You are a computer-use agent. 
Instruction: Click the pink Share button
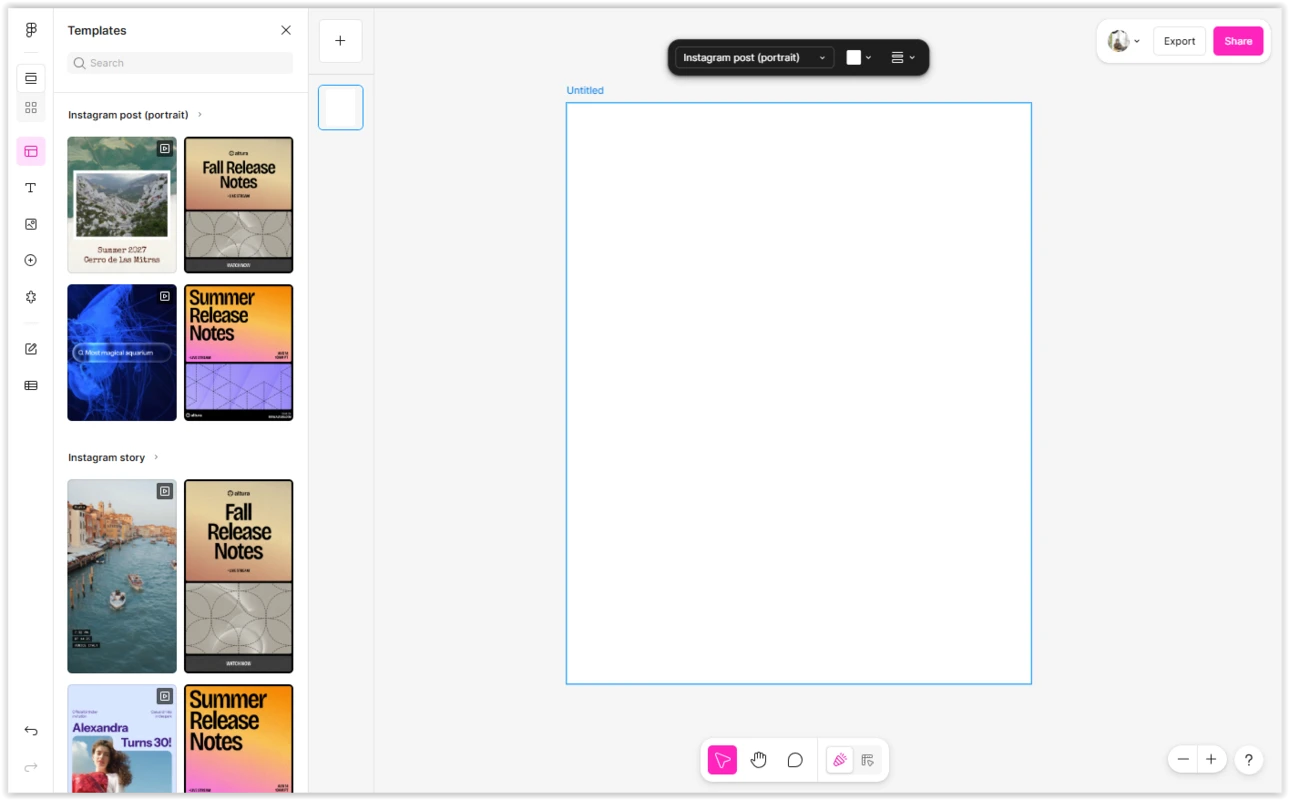coord(1238,41)
